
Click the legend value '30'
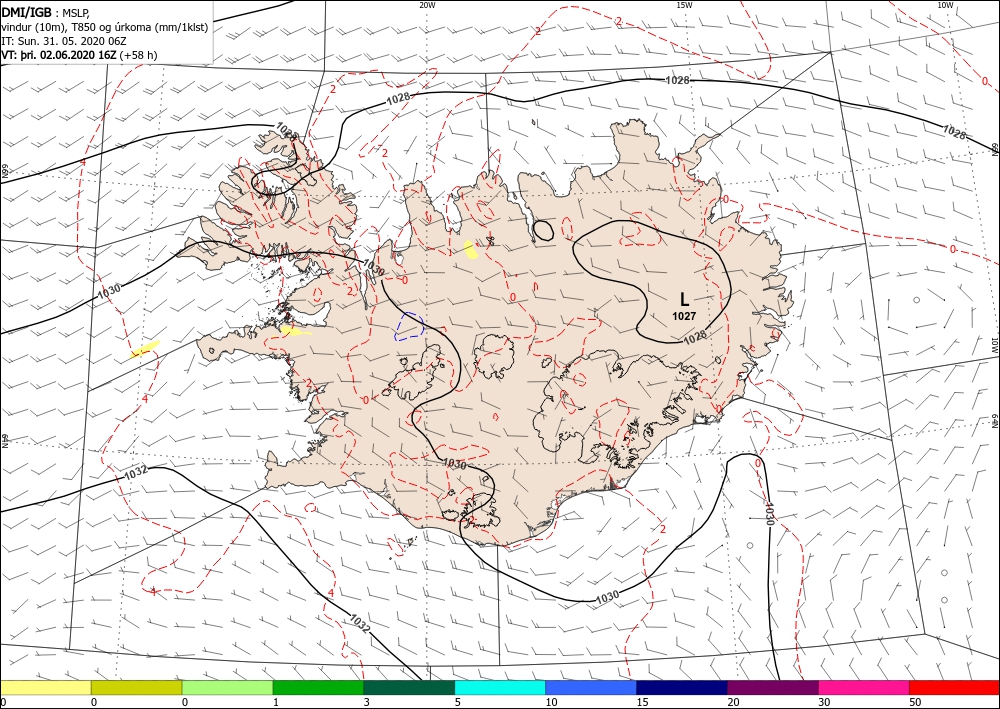pos(824,702)
